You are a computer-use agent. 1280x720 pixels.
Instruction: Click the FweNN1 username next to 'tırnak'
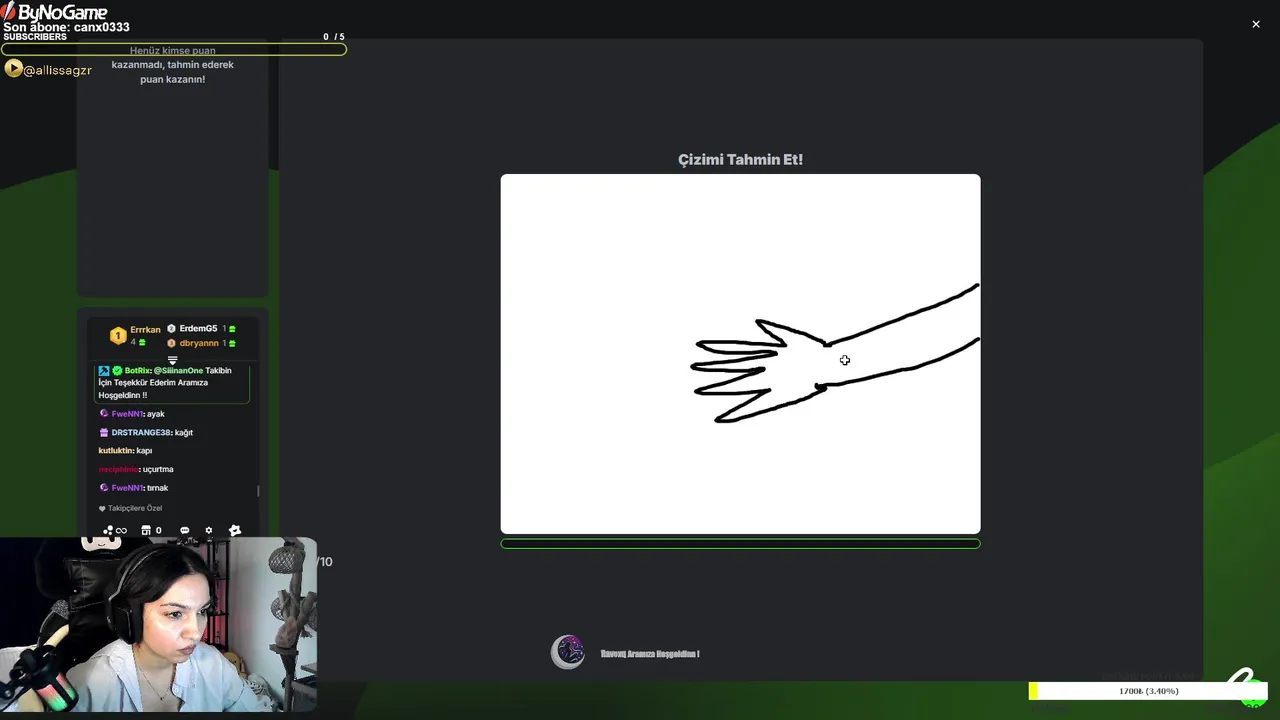point(128,488)
